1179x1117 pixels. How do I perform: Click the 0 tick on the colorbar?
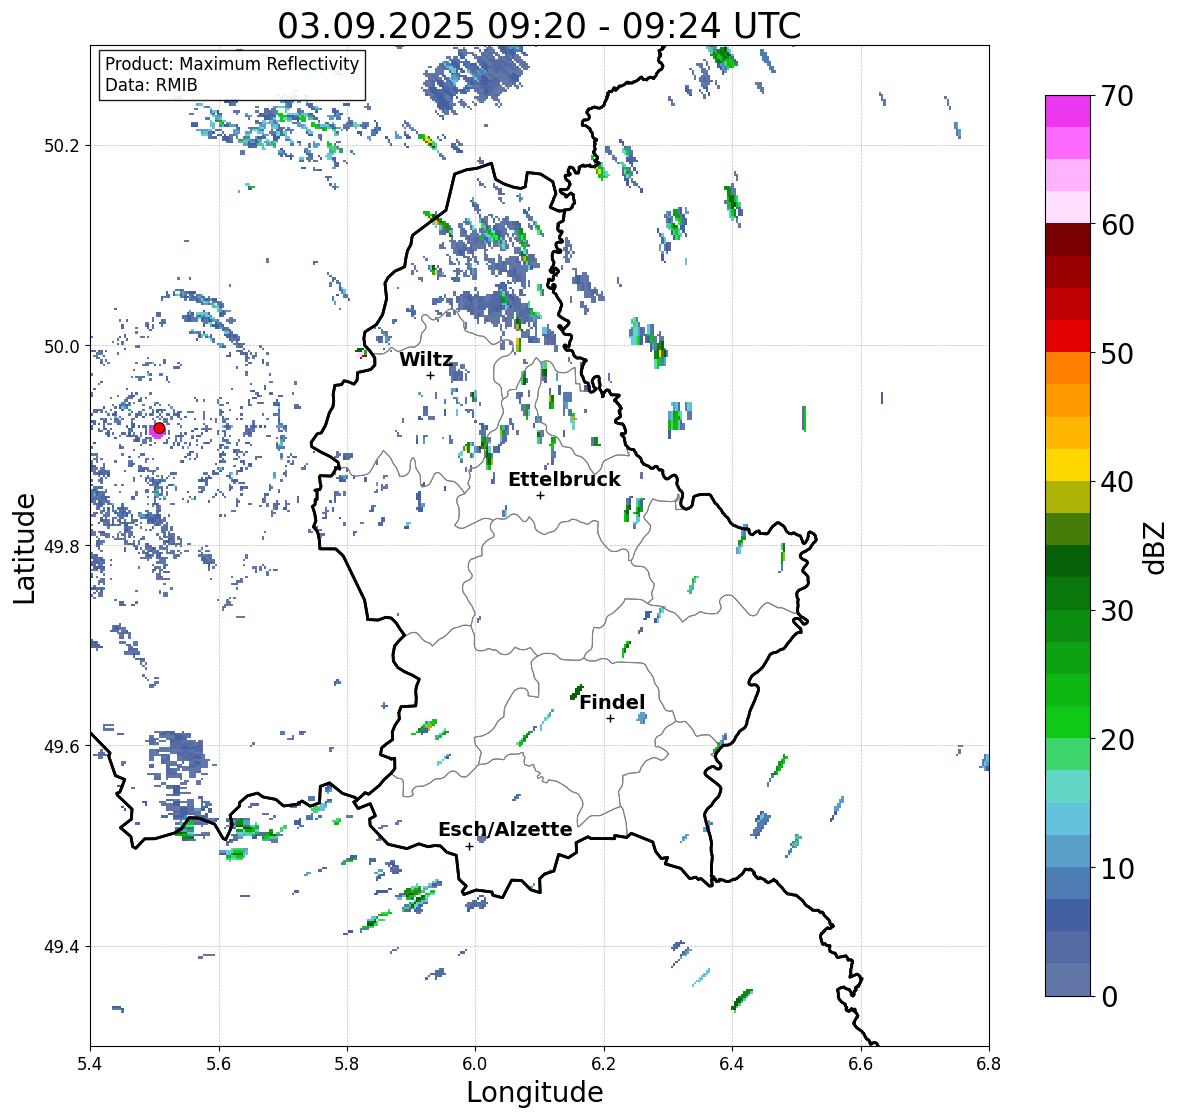(1109, 997)
